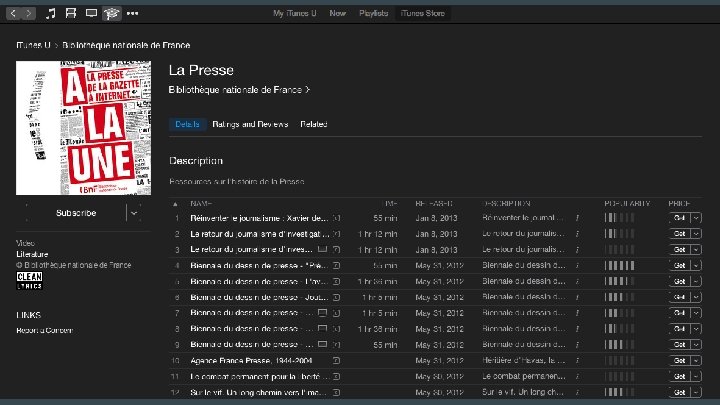Image resolution: width=720 pixels, height=405 pixels.
Task: Show description info for row 4
Action: coord(577,265)
